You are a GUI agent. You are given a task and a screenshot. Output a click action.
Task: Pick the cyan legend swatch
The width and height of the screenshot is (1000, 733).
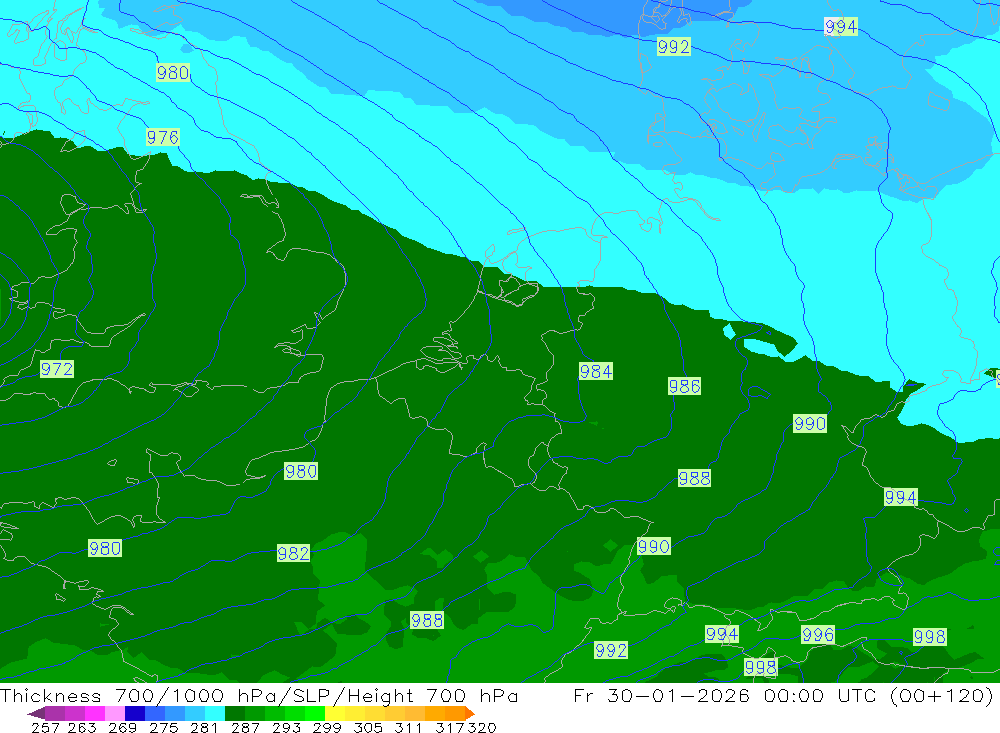tap(215, 713)
